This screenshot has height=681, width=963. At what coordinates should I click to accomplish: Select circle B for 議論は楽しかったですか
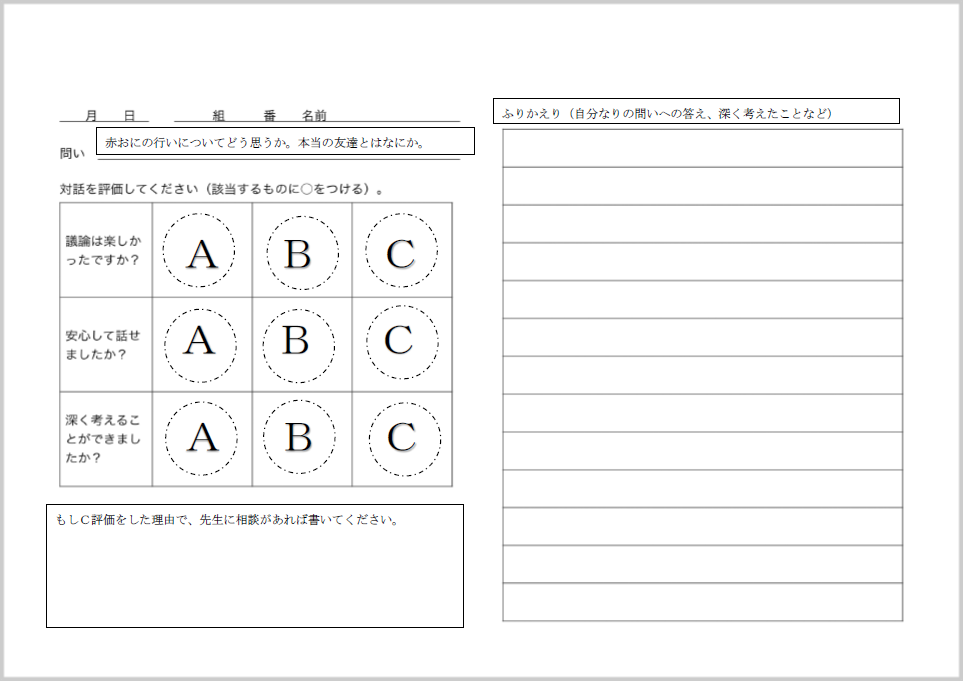[x=302, y=252]
